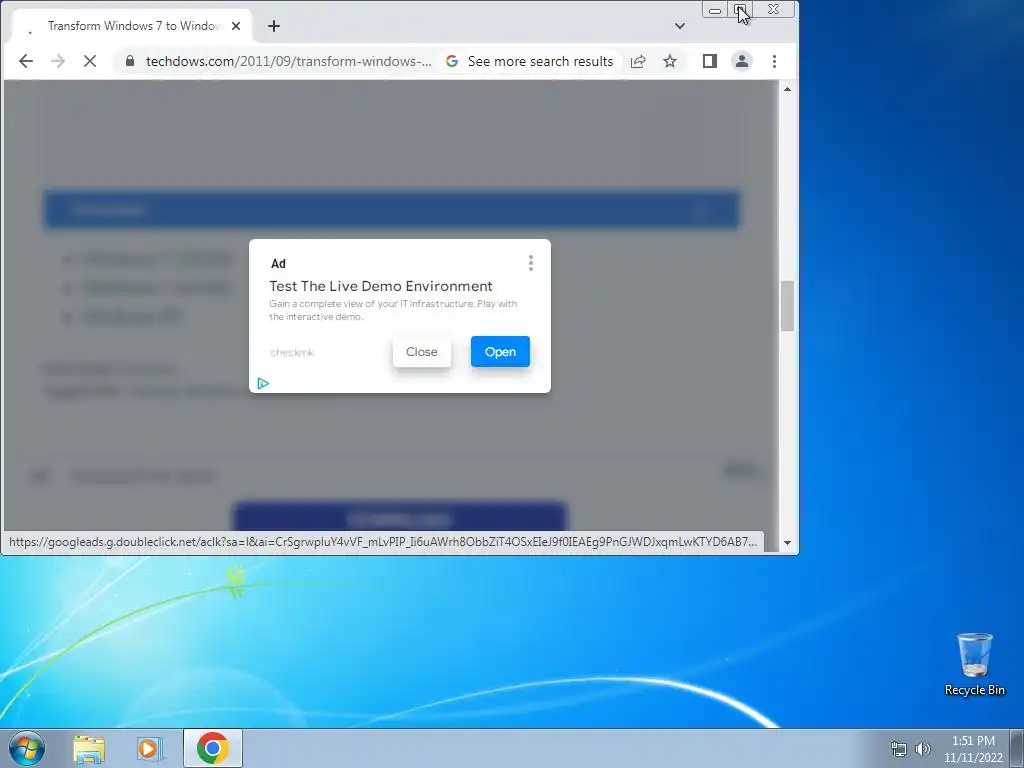Click the techdows.com address bar
The image size is (1024, 768).
pyautogui.click(x=288, y=61)
